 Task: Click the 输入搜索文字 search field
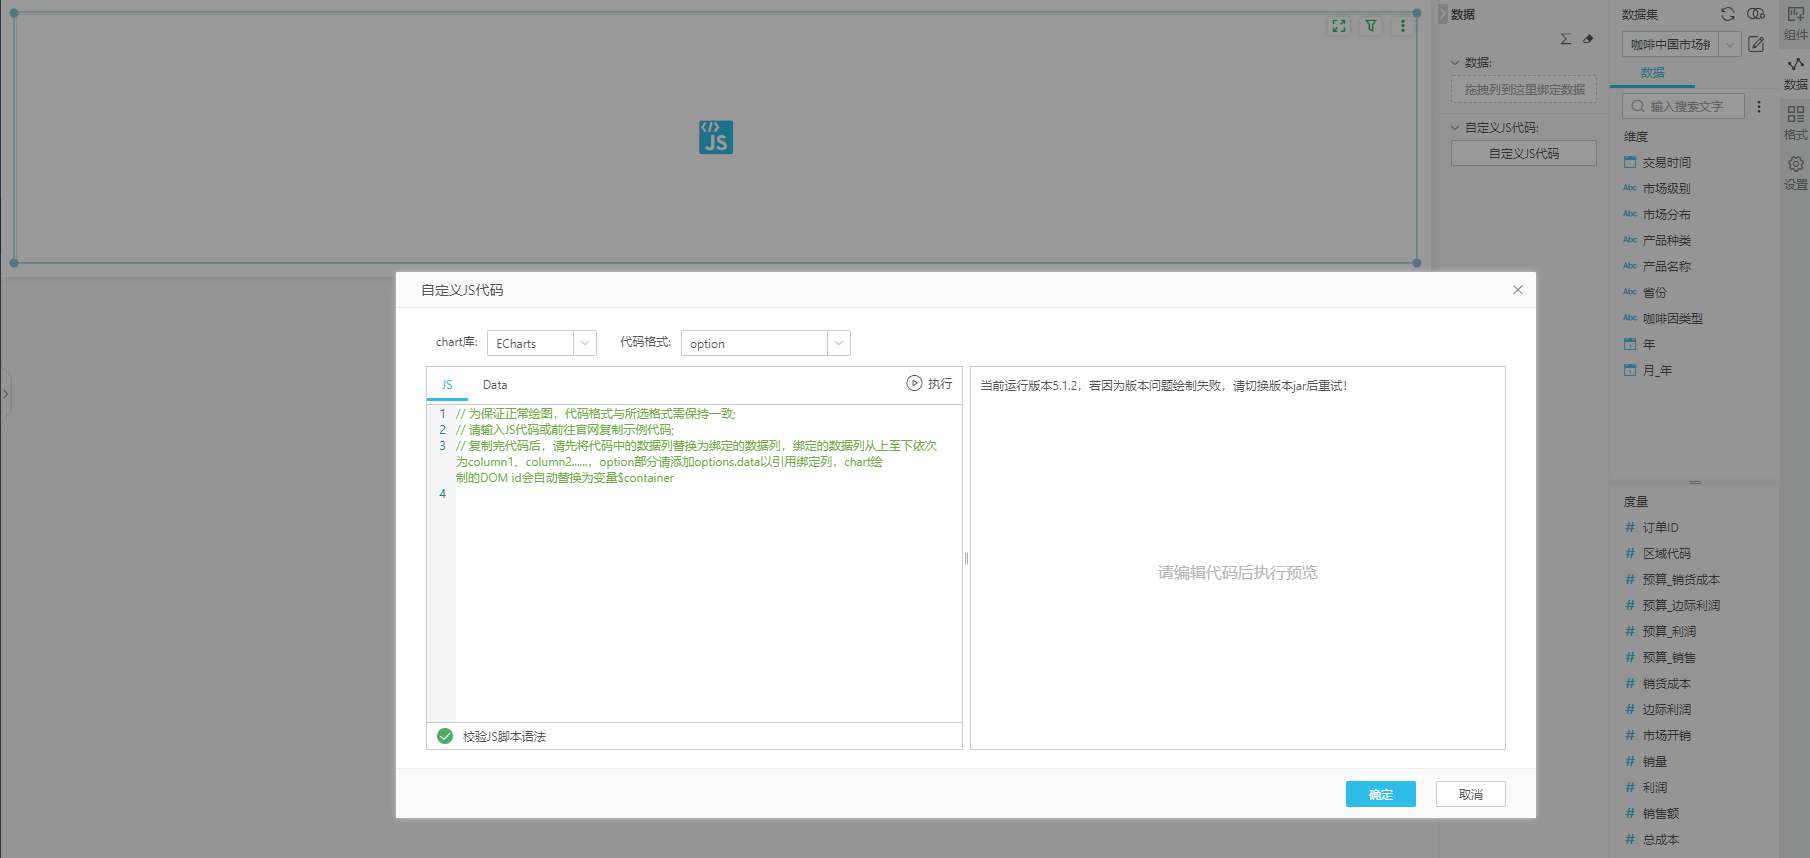coord(1690,106)
